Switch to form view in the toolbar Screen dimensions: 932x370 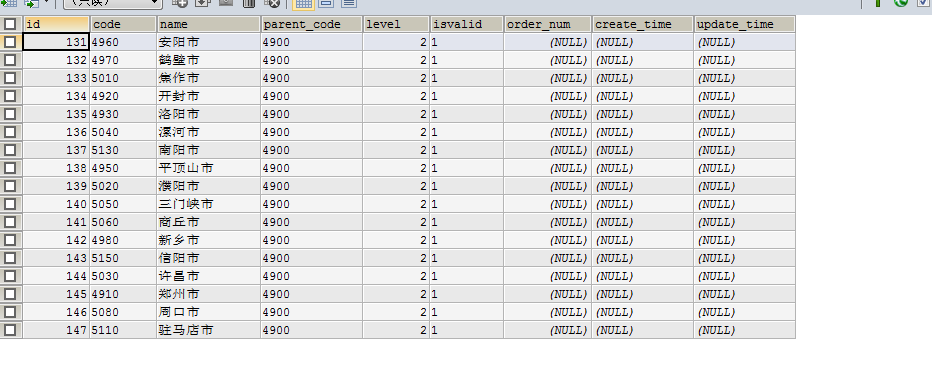tap(326, 3)
